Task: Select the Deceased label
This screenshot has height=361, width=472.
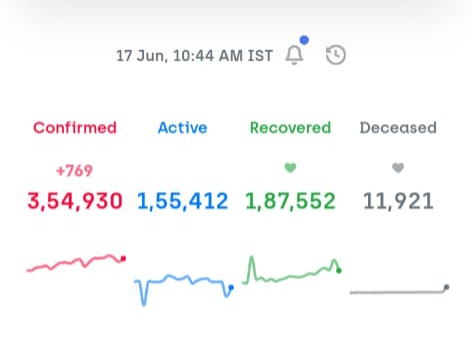Action: 398,128
